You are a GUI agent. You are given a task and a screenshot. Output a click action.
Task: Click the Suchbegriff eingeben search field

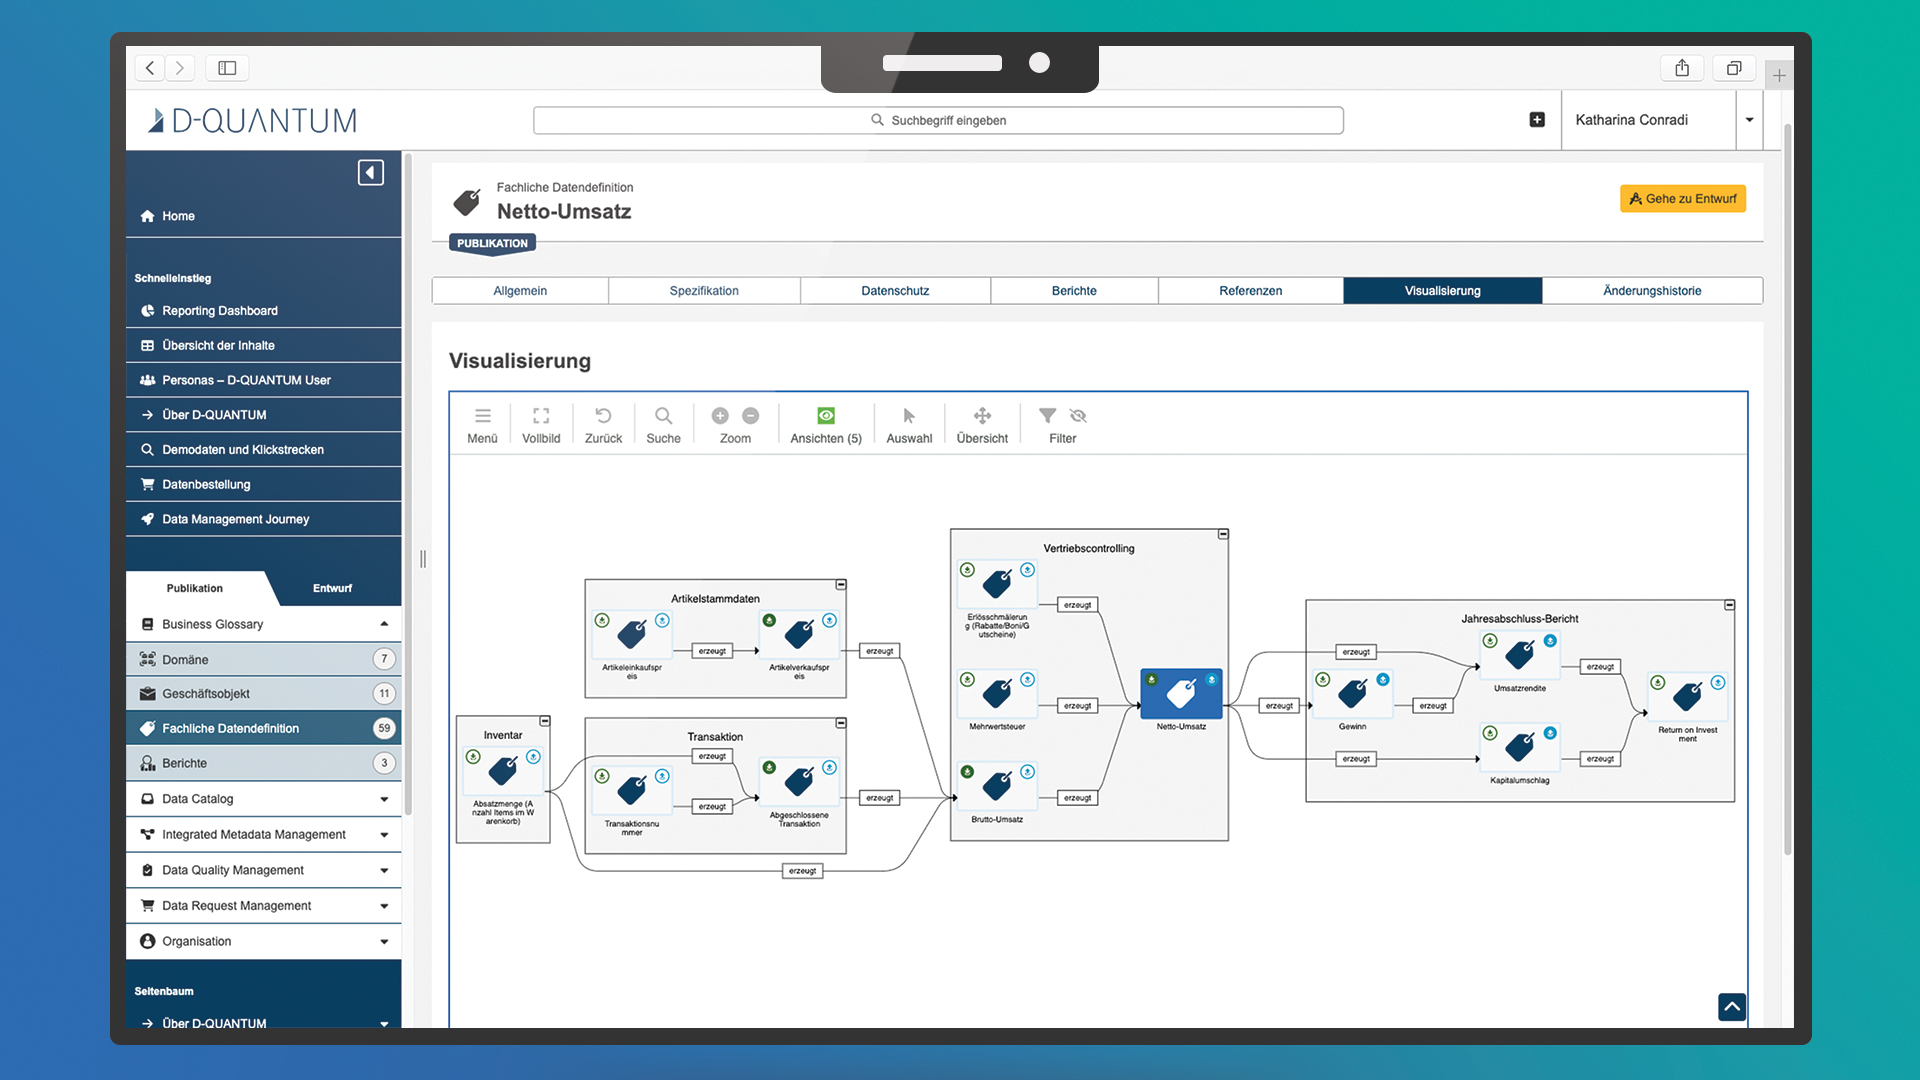click(x=938, y=120)
